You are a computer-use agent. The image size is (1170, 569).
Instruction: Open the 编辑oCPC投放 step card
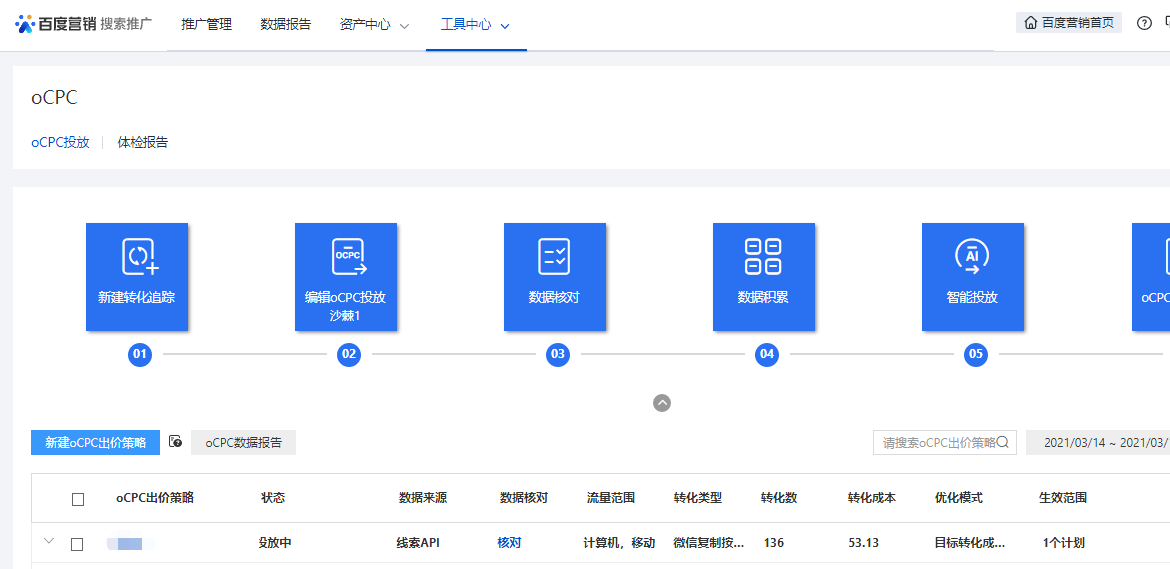pyautogui.click(x=345, y=277)
